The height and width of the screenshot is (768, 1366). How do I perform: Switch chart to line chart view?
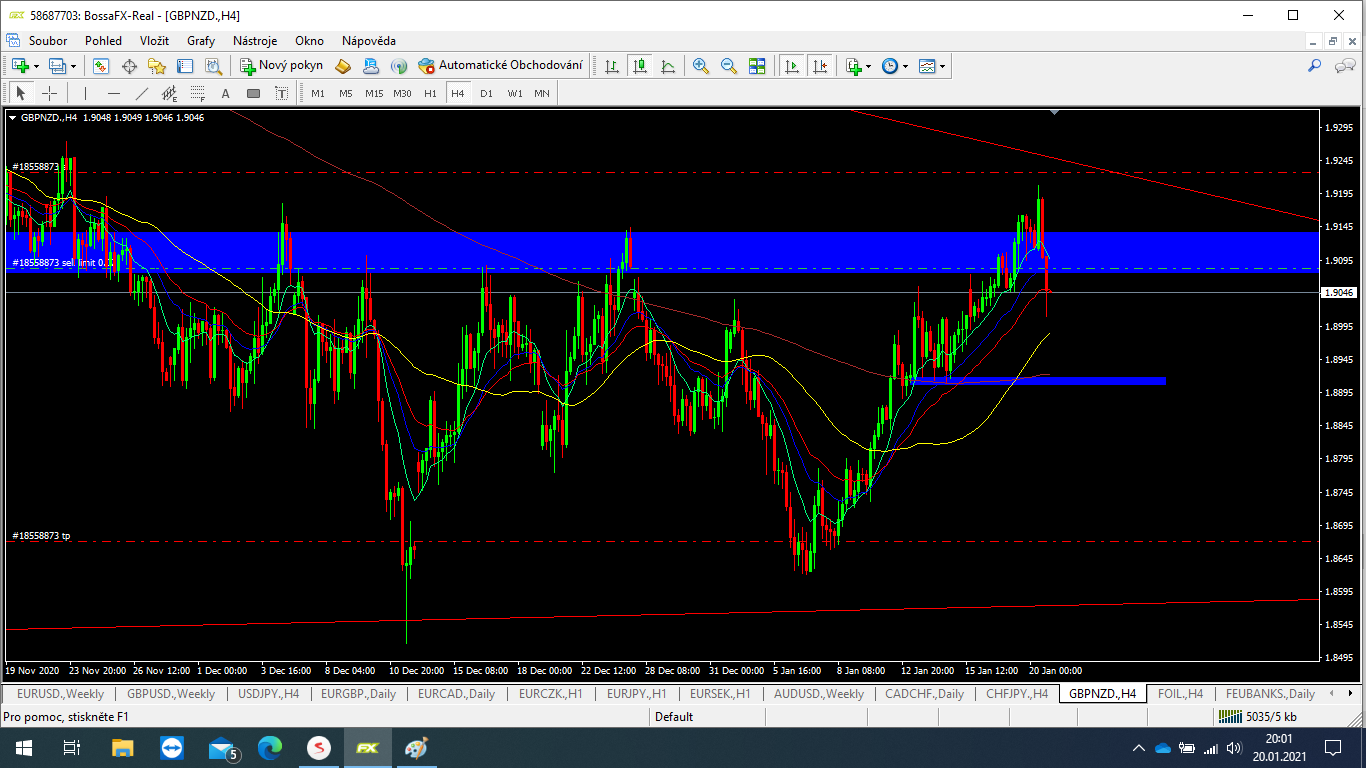pos(668,66)
